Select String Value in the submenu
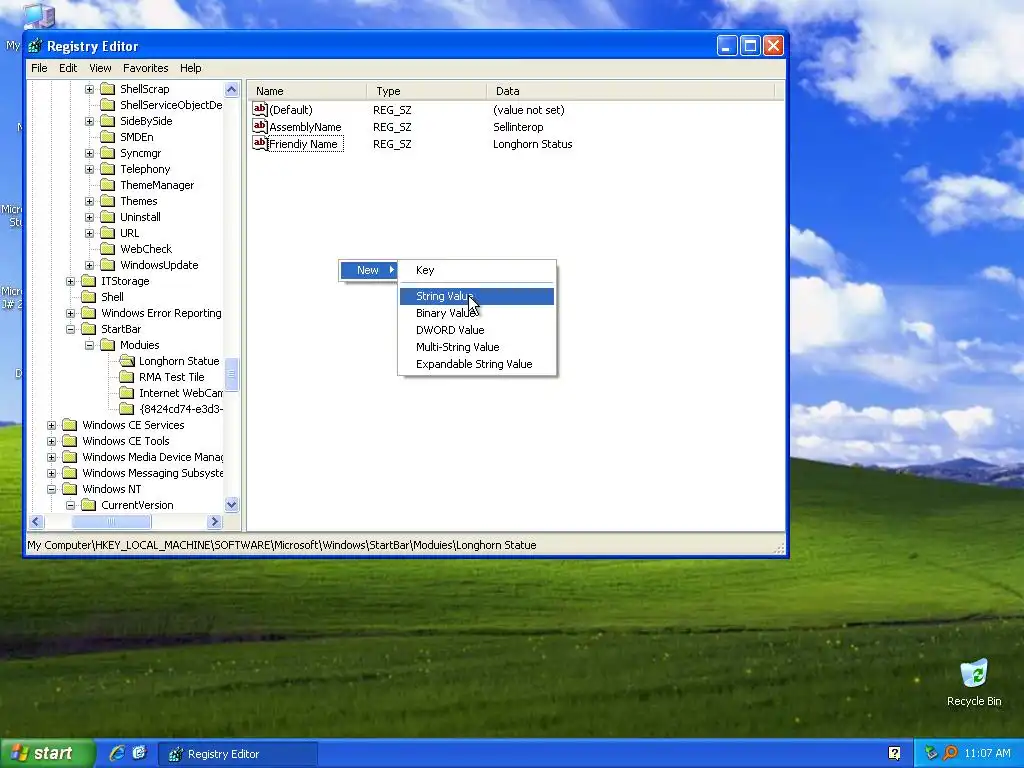The image size is (1024, 768). click(477, 296)
